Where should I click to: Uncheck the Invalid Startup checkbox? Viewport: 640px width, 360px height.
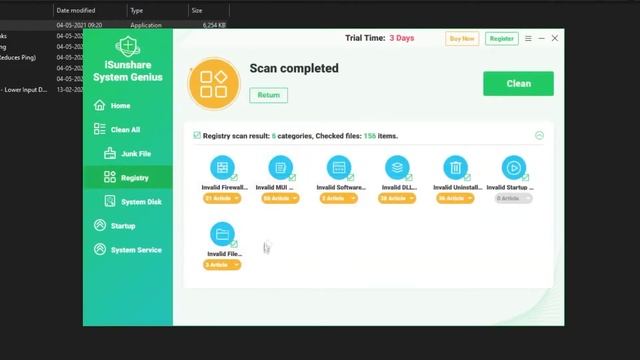(526, 177)
